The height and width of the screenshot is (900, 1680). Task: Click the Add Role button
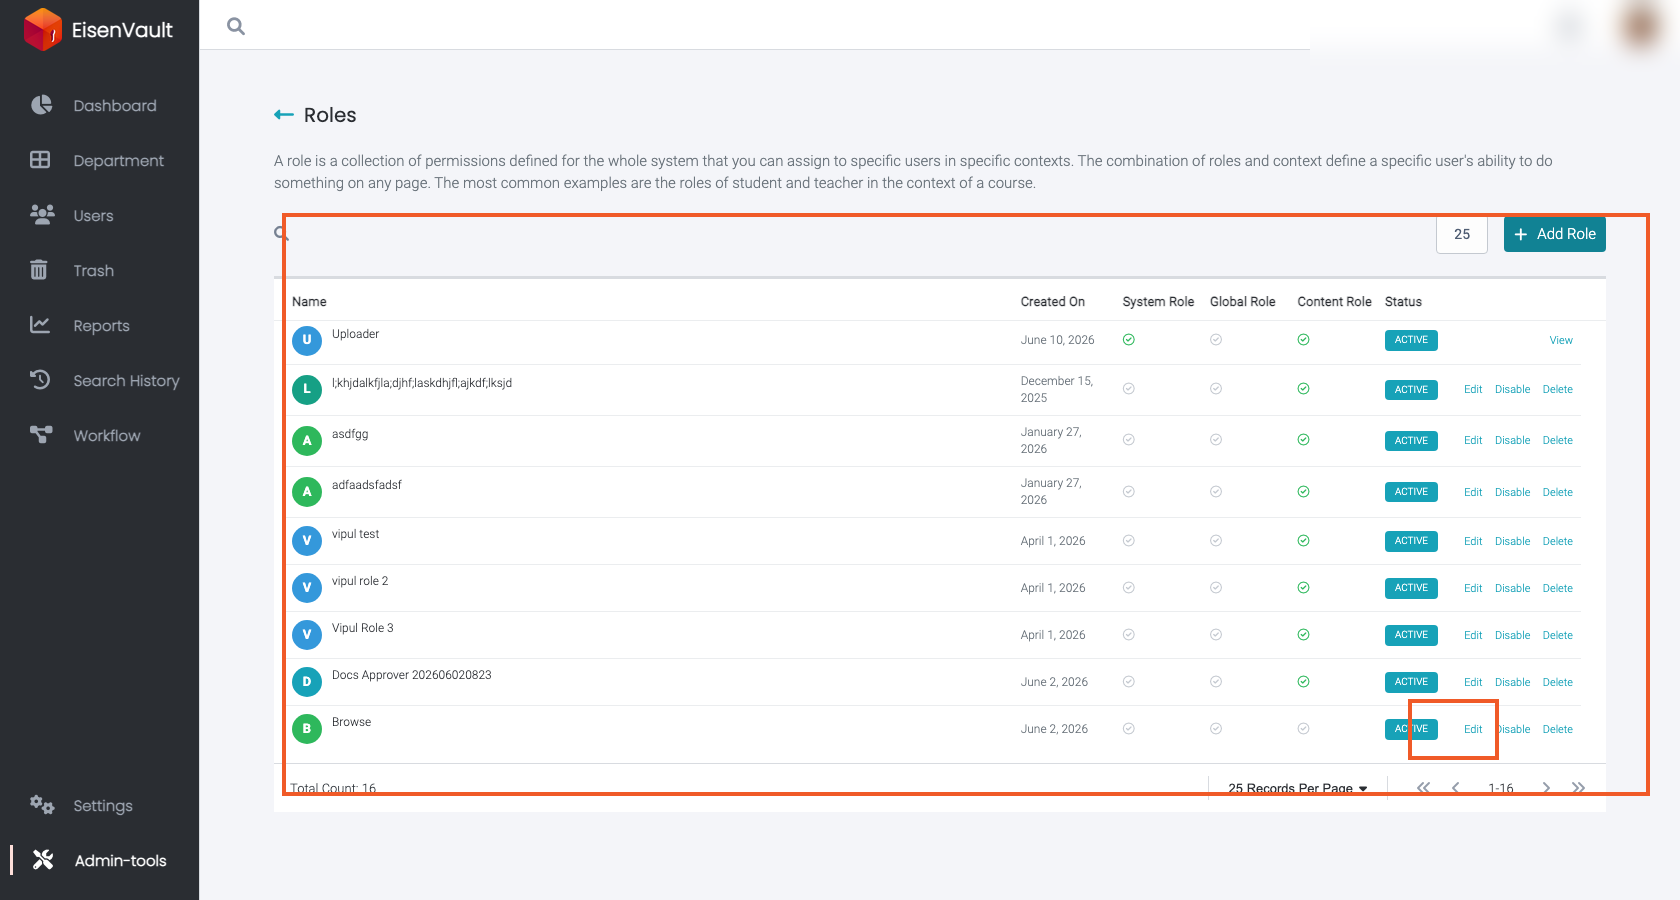click(1555, 234)
